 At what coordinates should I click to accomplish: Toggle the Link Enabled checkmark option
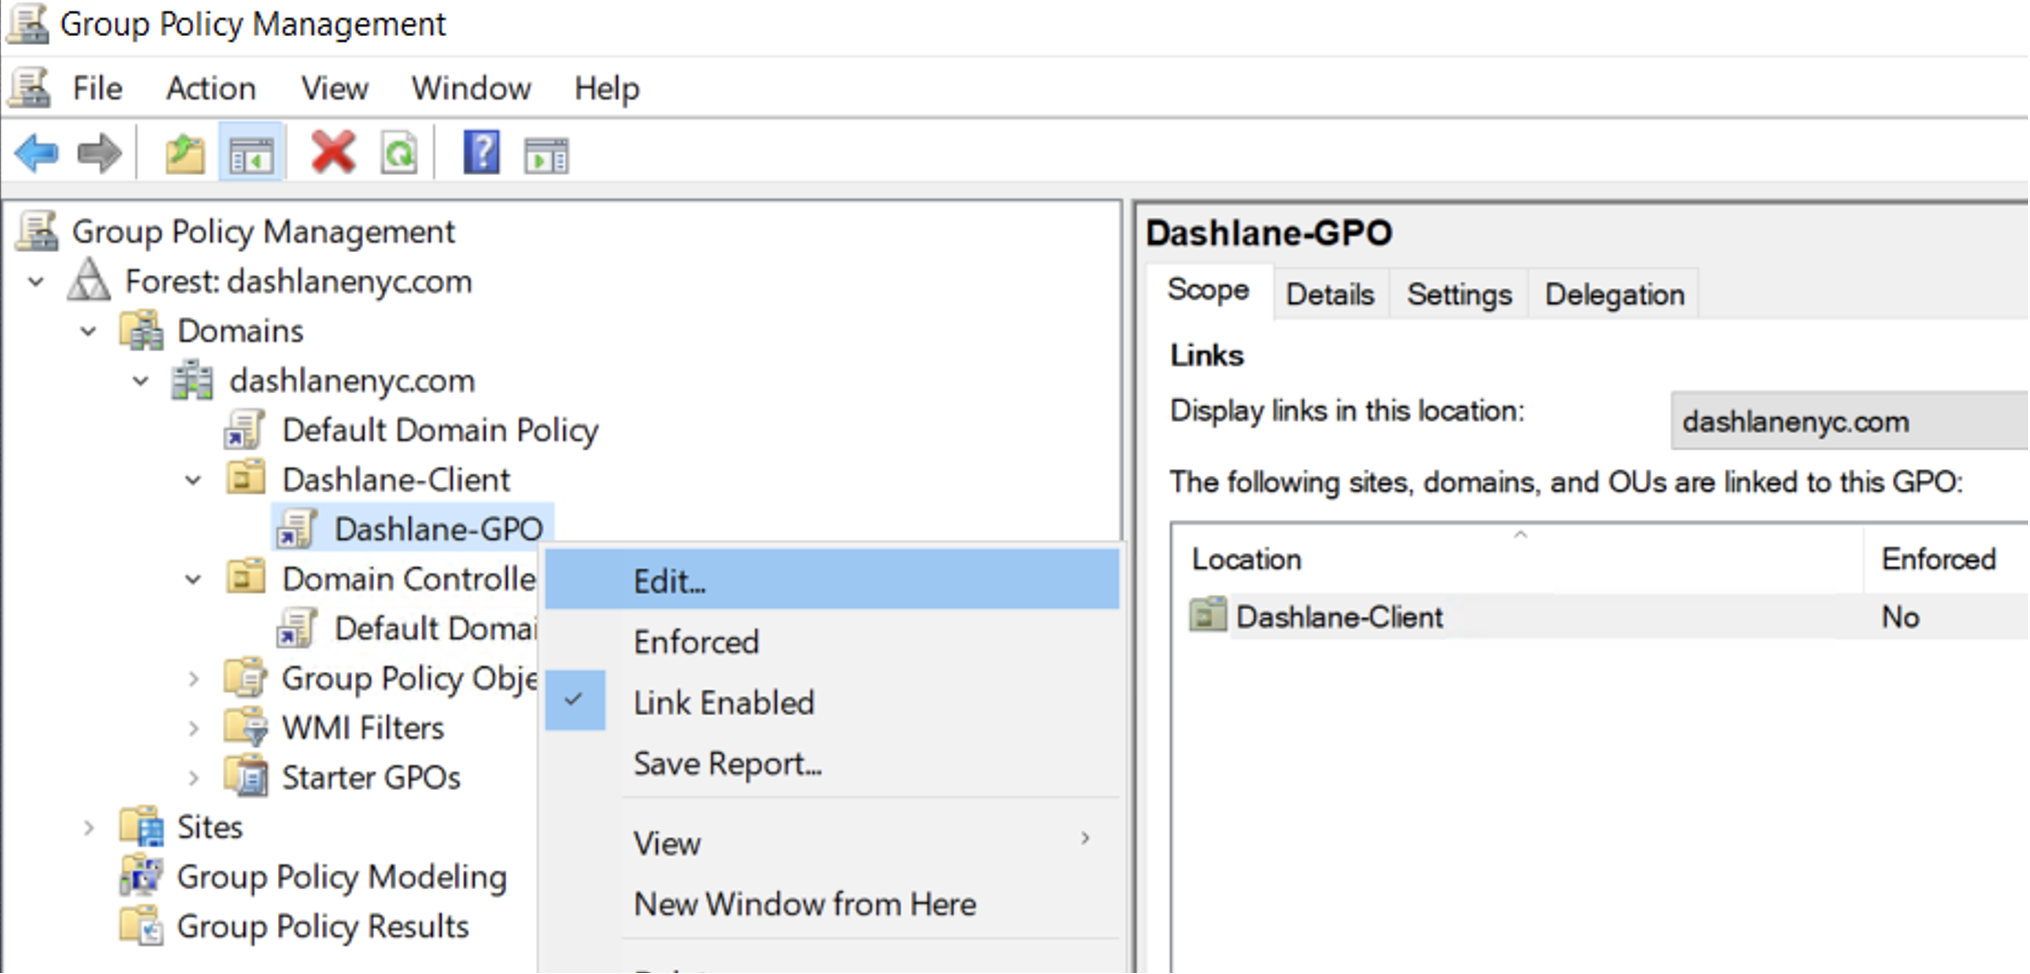pos(723,702)
